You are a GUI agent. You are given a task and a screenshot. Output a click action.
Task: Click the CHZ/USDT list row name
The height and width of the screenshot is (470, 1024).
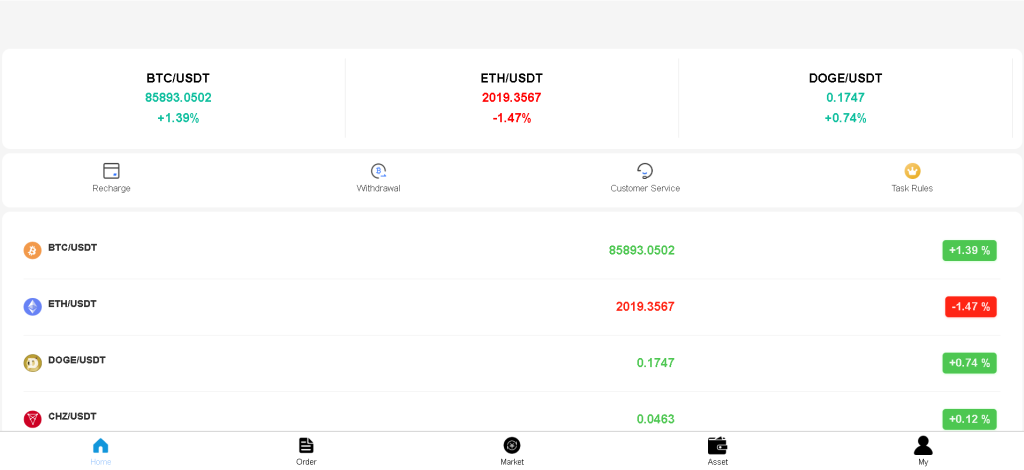pyautogui.click(x=74, y=416)
